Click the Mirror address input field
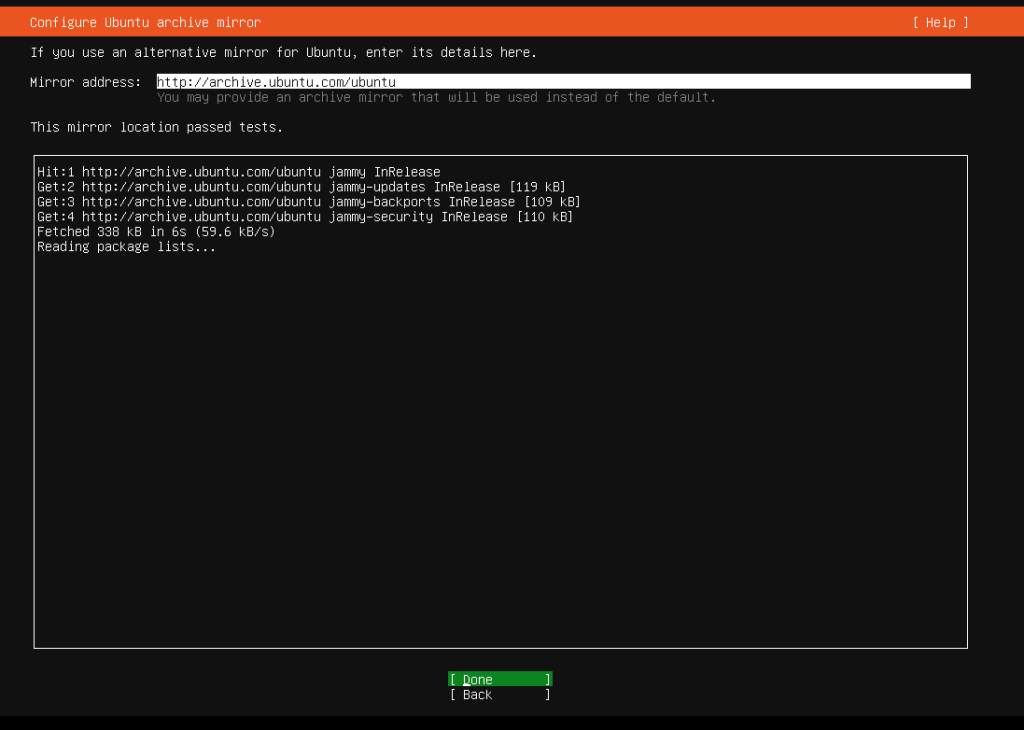Screen dimensions: 1024x730 pos(560,81)
